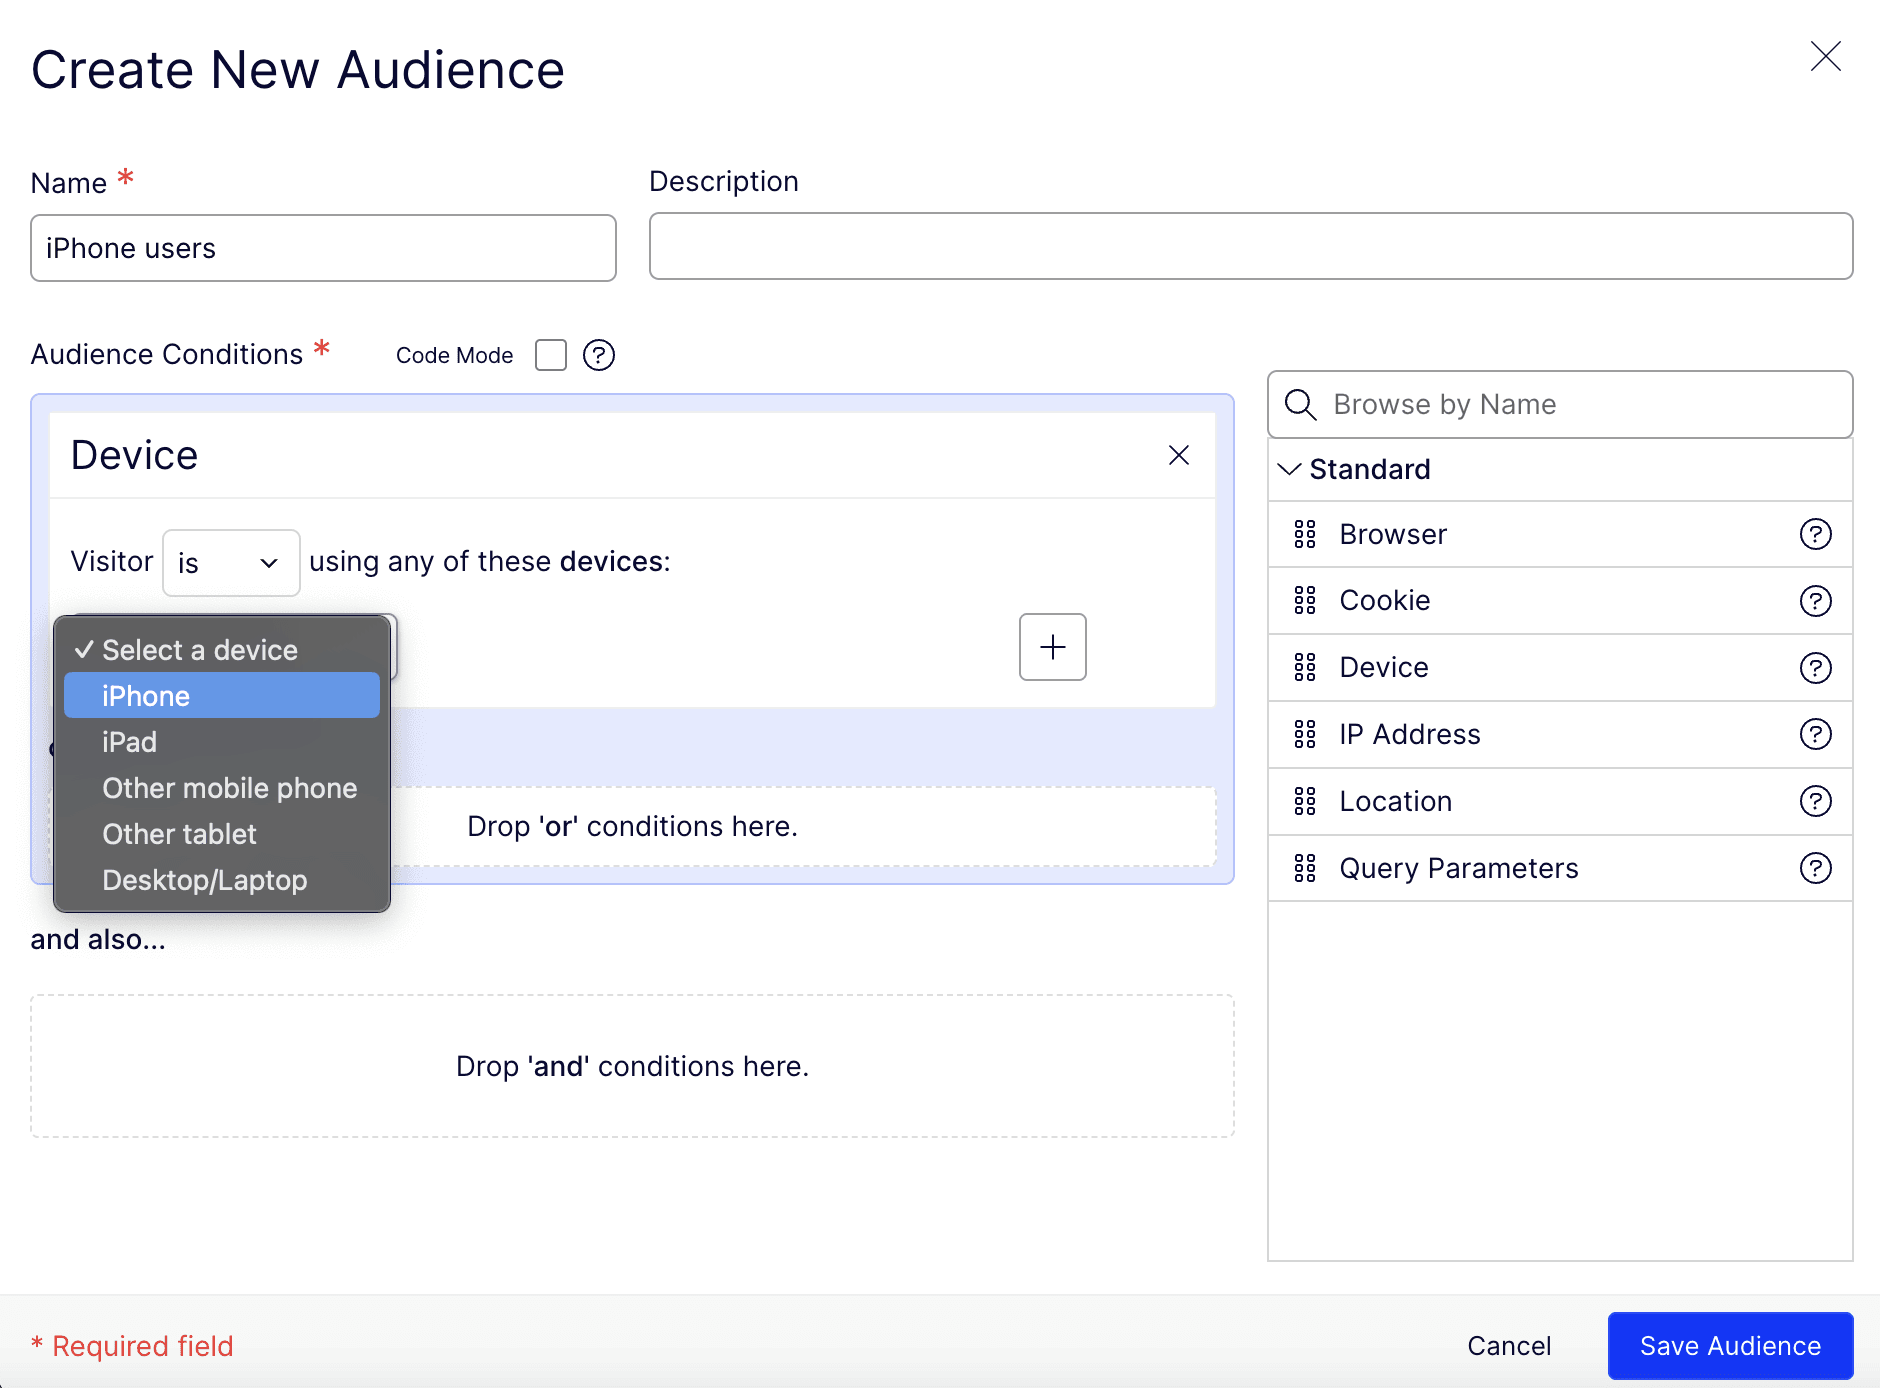This screenshot has height=1388, width=1880.
Task: Click the drag handle for Location condition
Action: pos(1305,801)
